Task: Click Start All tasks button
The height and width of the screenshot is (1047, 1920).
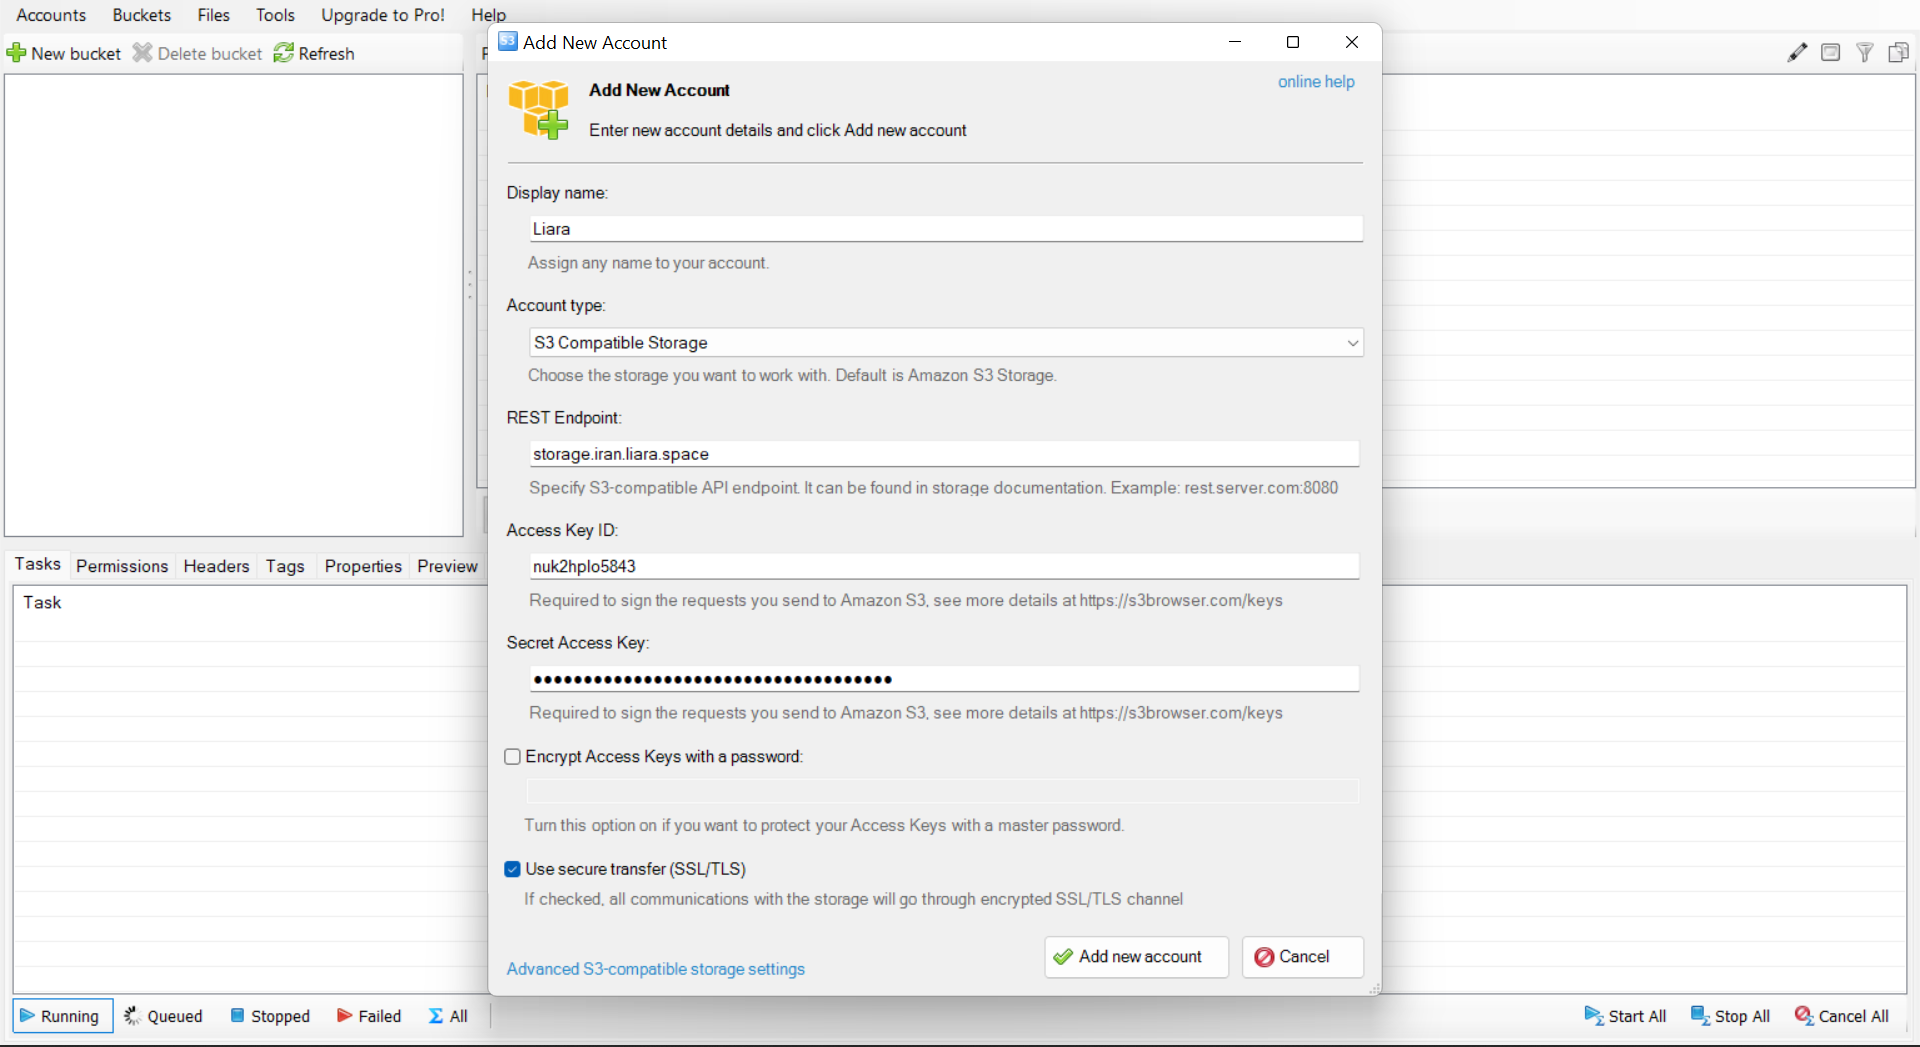Action: pyautogui.click(x=1625, y=1016)
